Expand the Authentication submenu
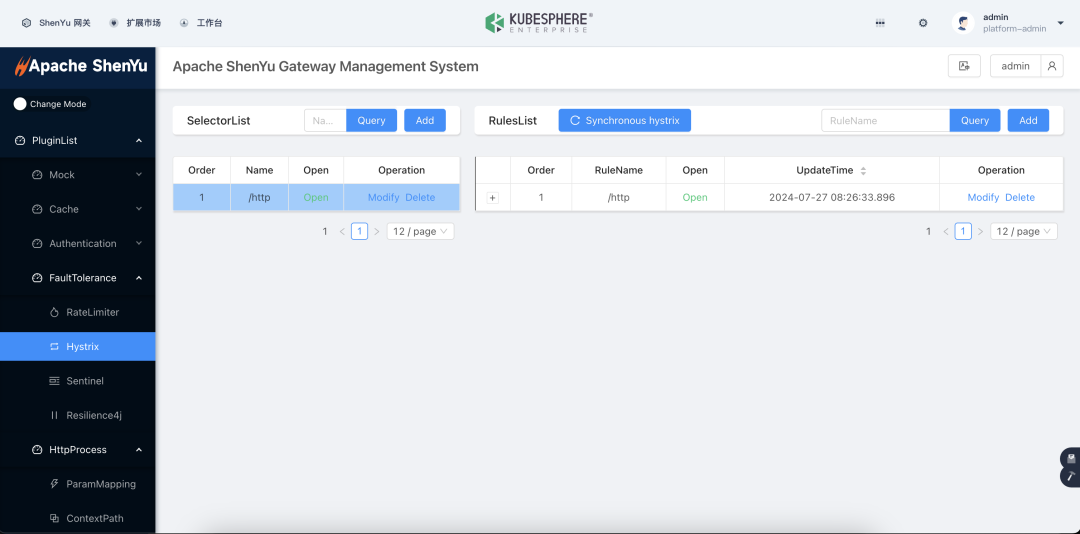Image resolution: width=1080 pixels, height=534 pixels. pos(139,244)
